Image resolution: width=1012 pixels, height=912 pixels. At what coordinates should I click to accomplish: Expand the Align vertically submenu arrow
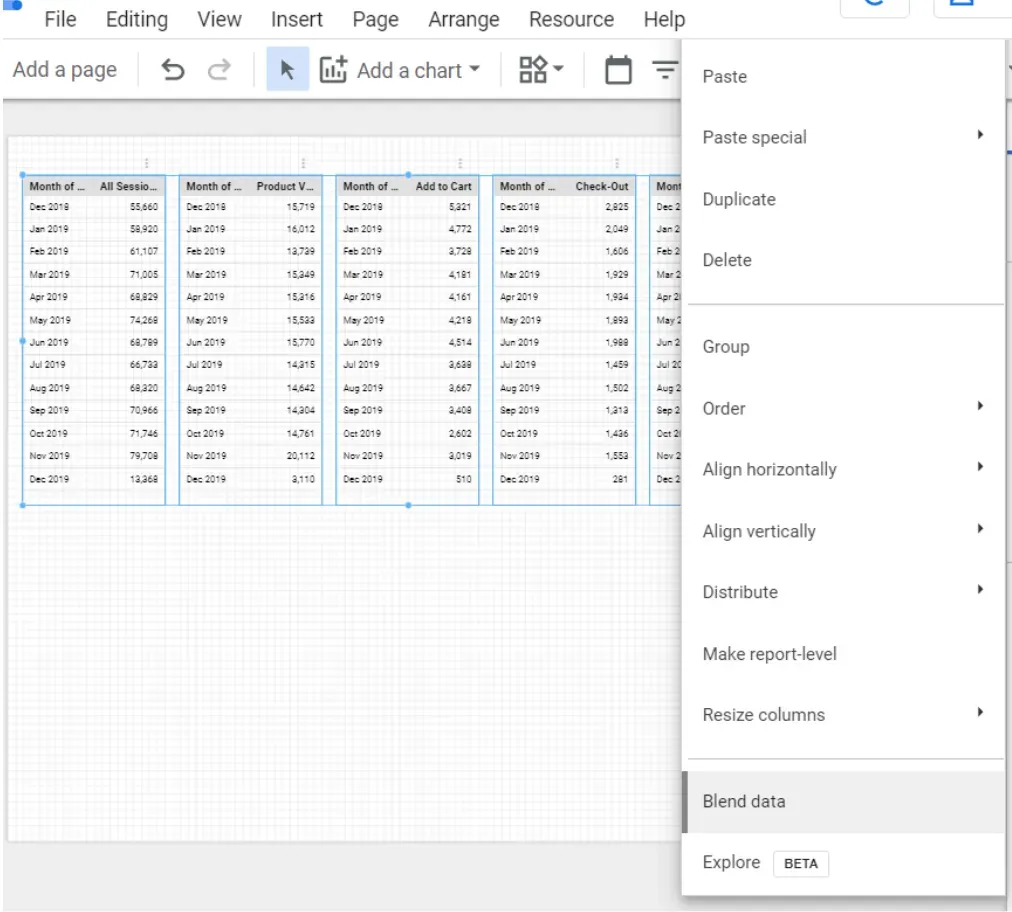coord(980,529)
